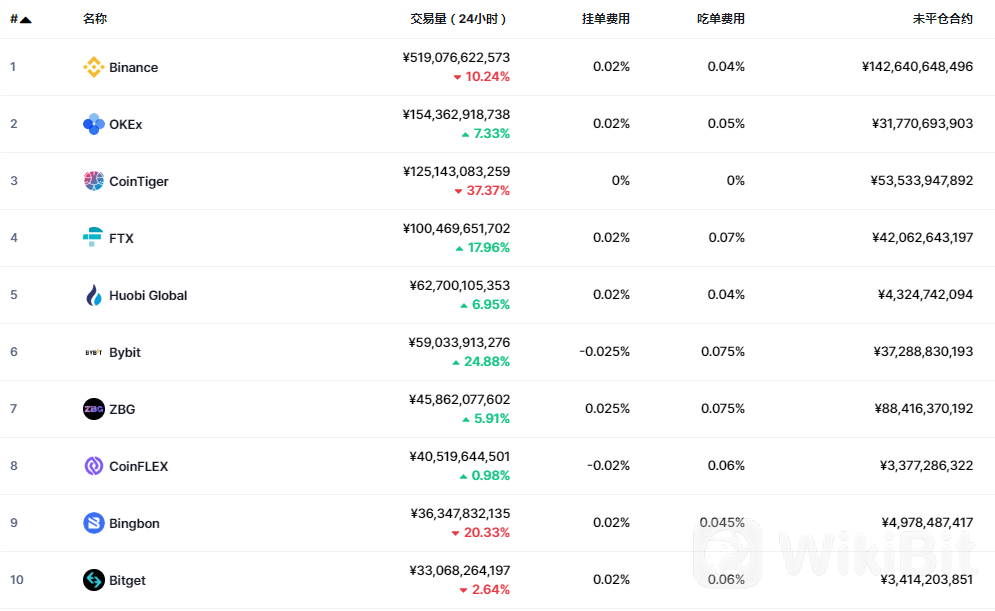
Task: Click the FTX logo icon
Action: [x=93, y=238]
